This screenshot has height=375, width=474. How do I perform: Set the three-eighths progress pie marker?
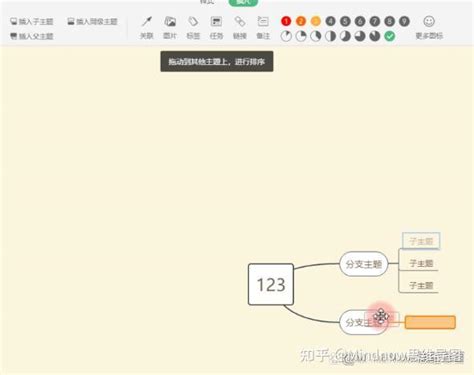pos(315,36)
